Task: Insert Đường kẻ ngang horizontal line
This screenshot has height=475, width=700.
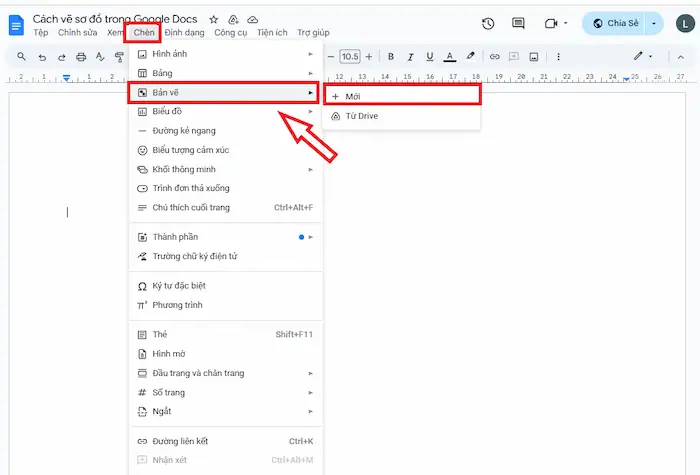Action: coord(225,131)
